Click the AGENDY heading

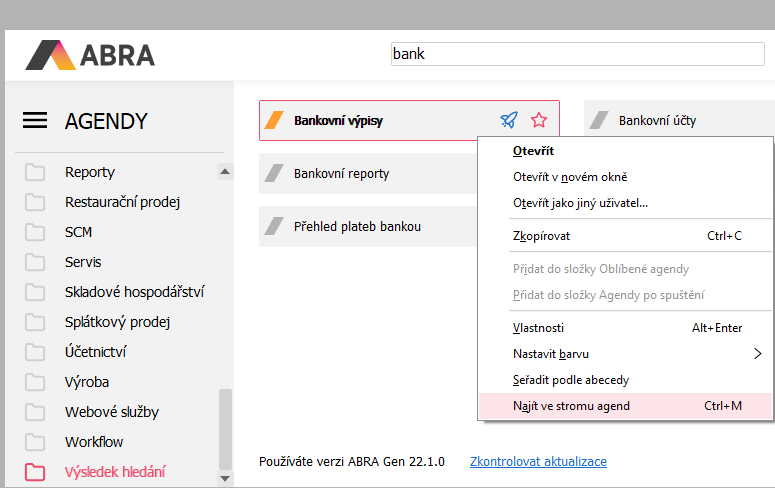pyautogui.click(x=106, y=121)
